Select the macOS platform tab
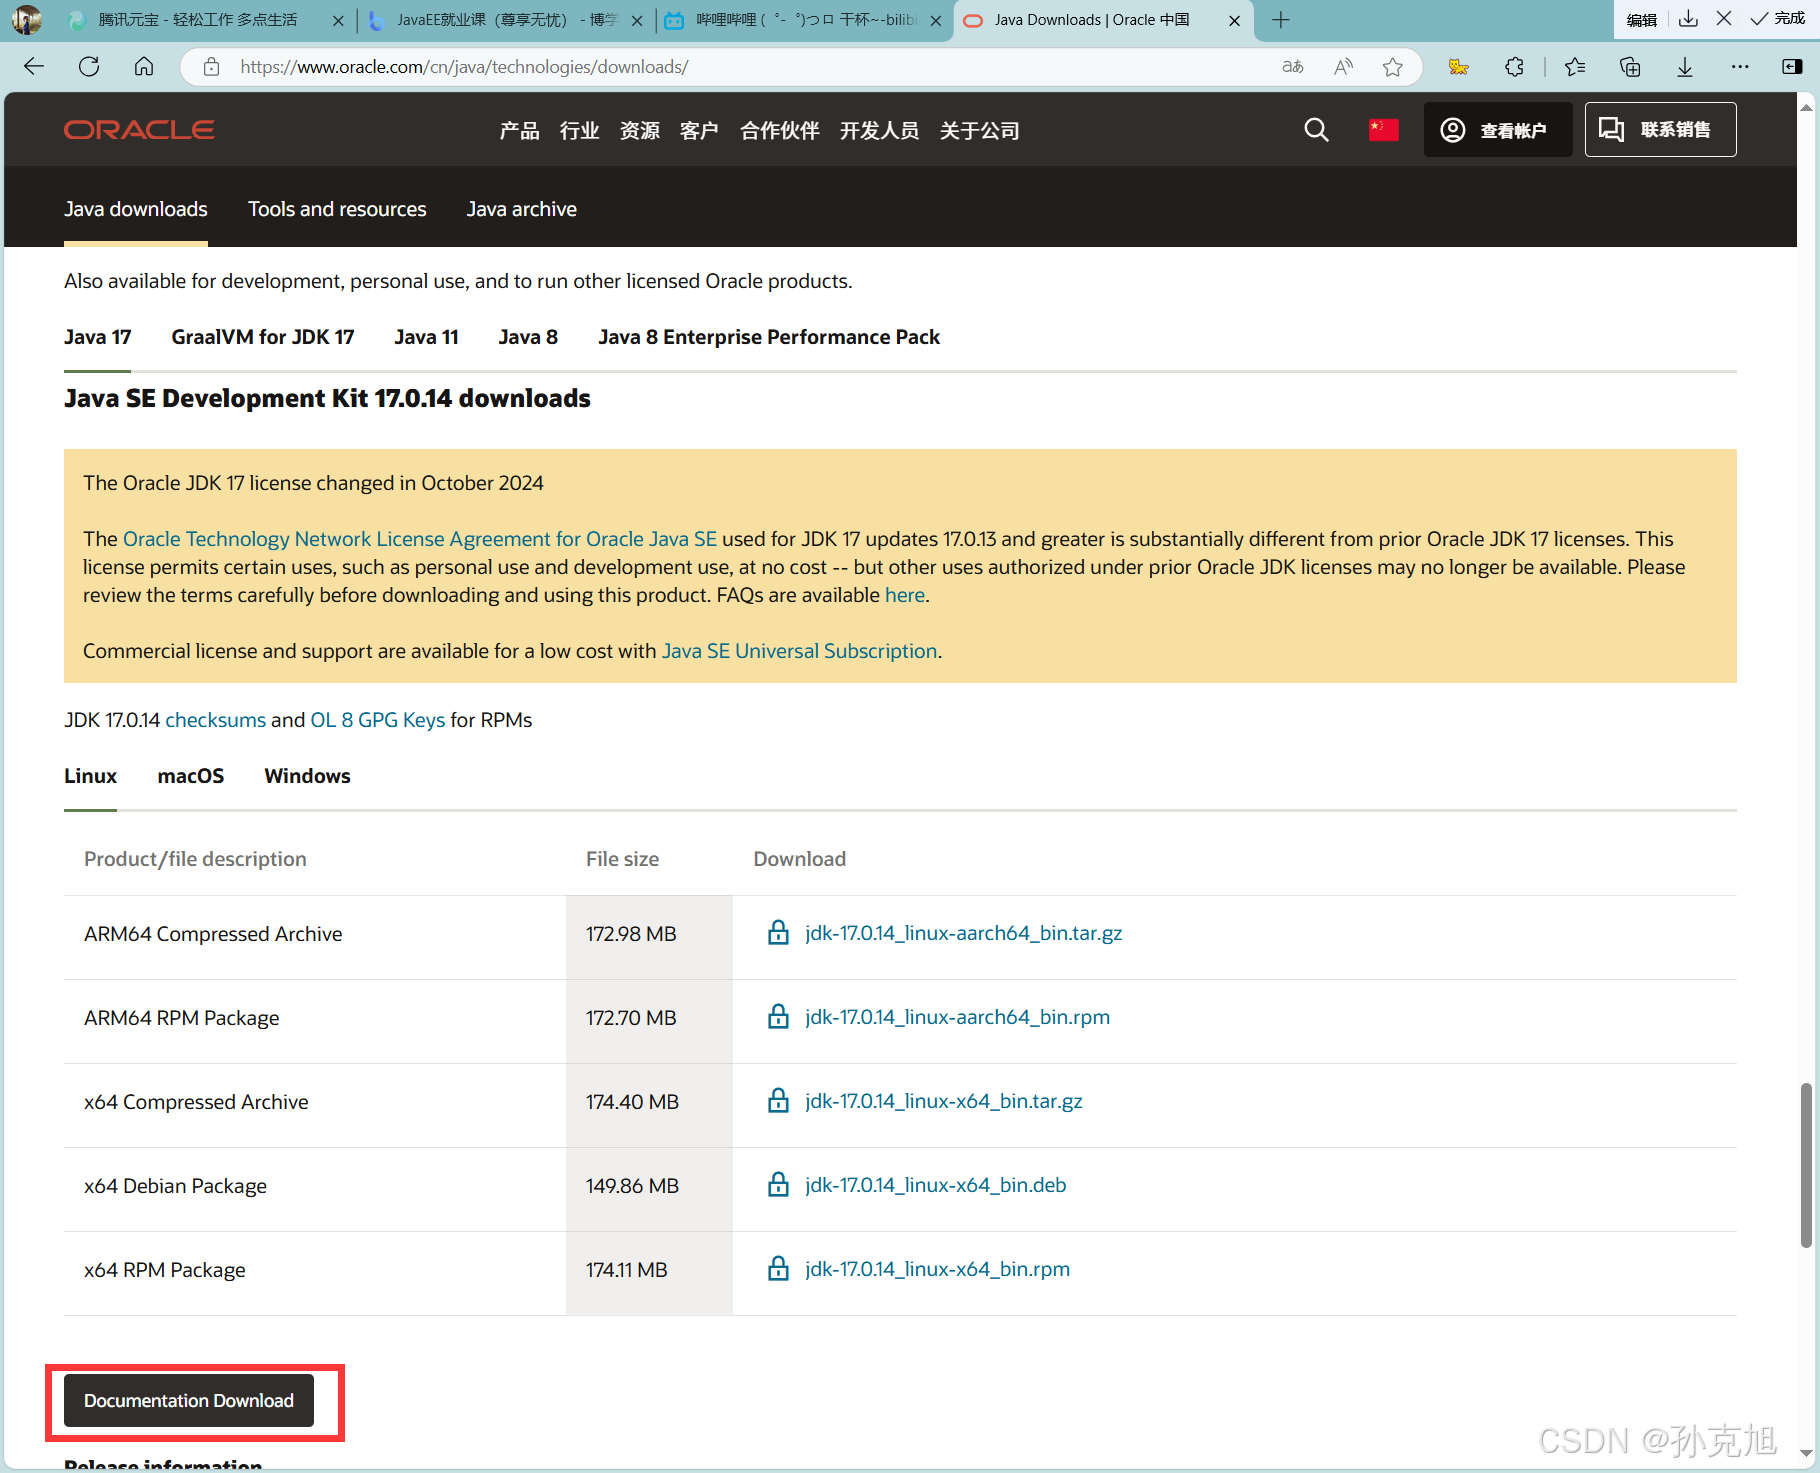Viewport: 1820px width, 1473px height. tap(190, 776)
